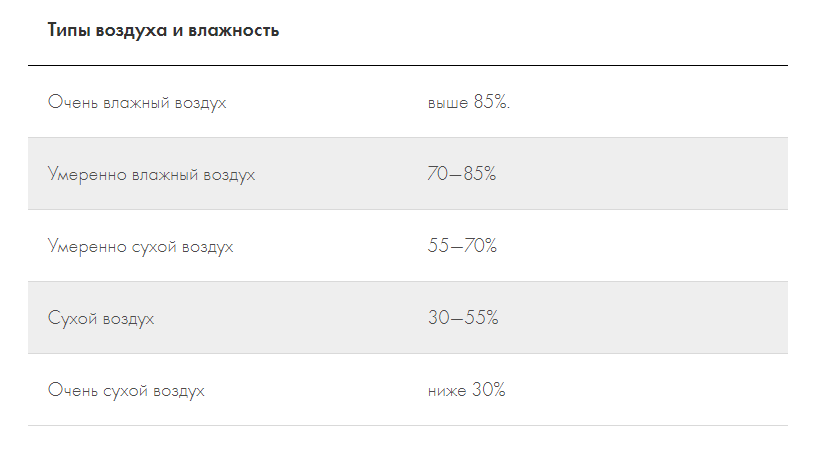This screenshot has width=817, height=451.
Task: Click the "Умеренно влажный воздух" label
Action: (x=151, y=175)
